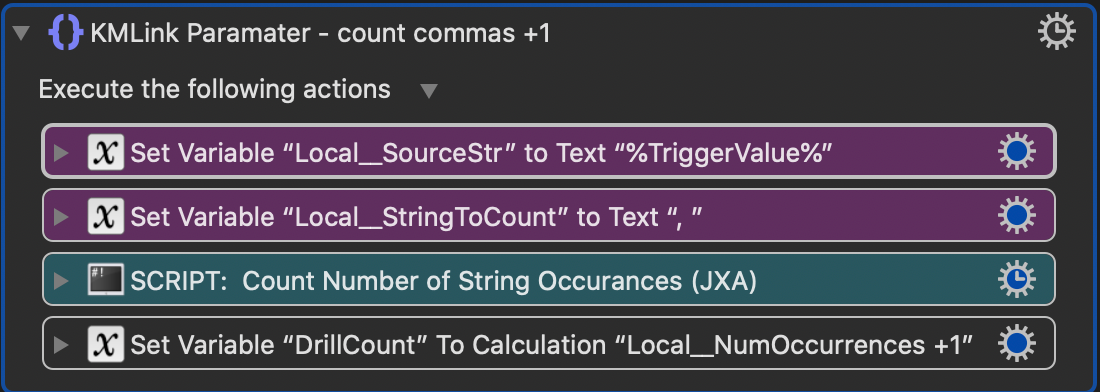Select the KMLink Paramater - count commas +1 title
The width and height of the screenshot is (1100, 392).
tap(321, 33)
